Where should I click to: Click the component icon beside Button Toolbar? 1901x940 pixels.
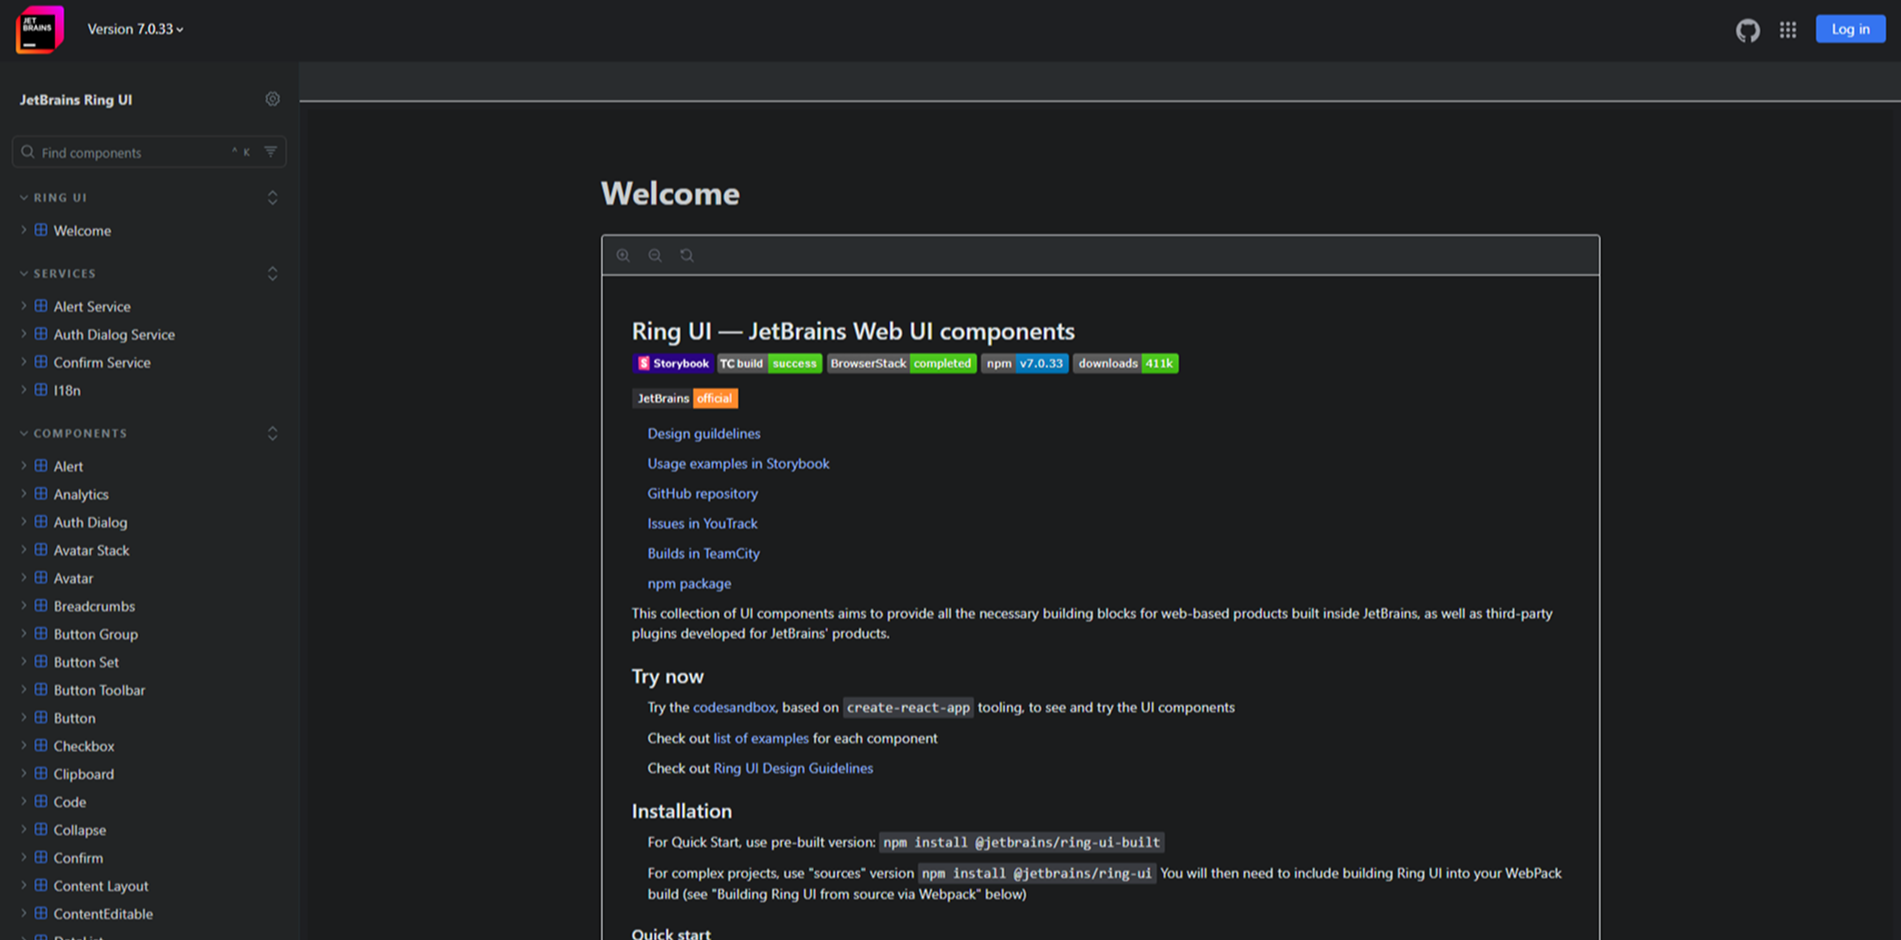pos(41,690)
